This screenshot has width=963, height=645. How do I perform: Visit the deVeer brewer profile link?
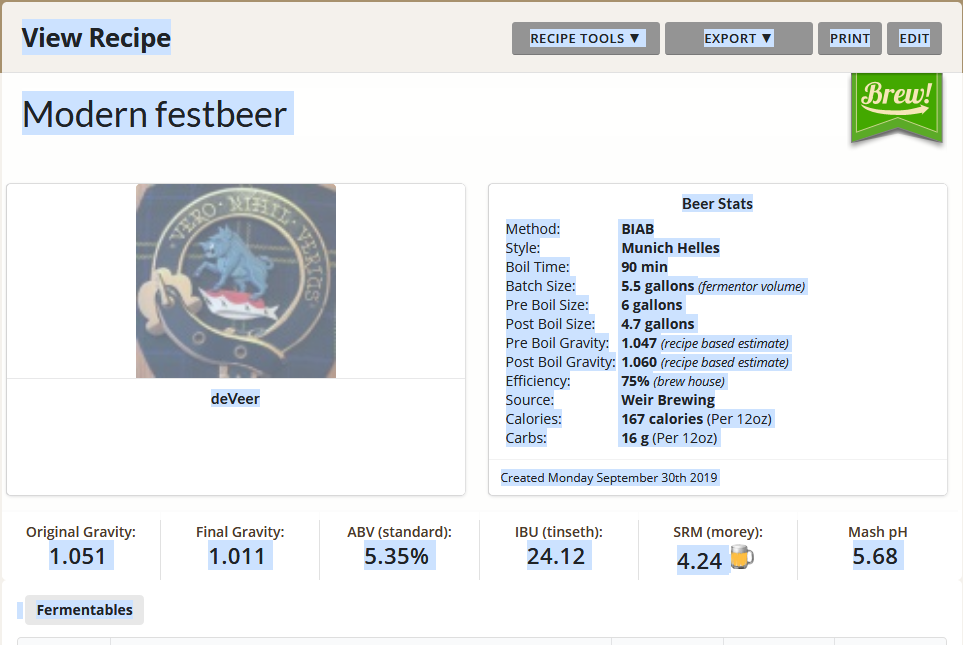click(x=235, y=399)
